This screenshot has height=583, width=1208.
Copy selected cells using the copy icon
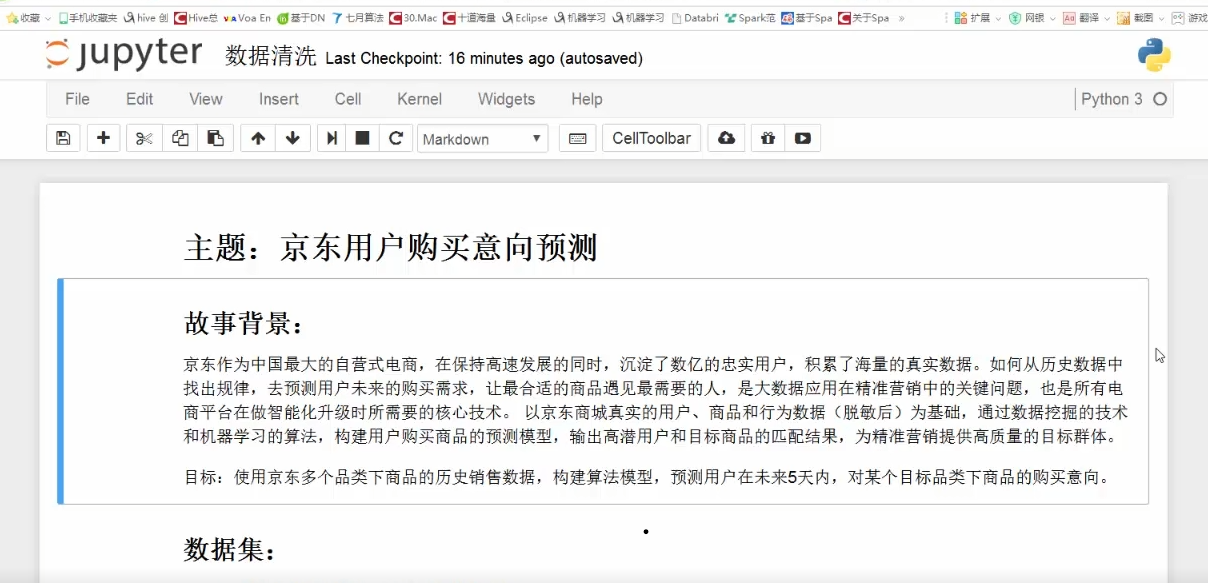click(x=180, y=139)
